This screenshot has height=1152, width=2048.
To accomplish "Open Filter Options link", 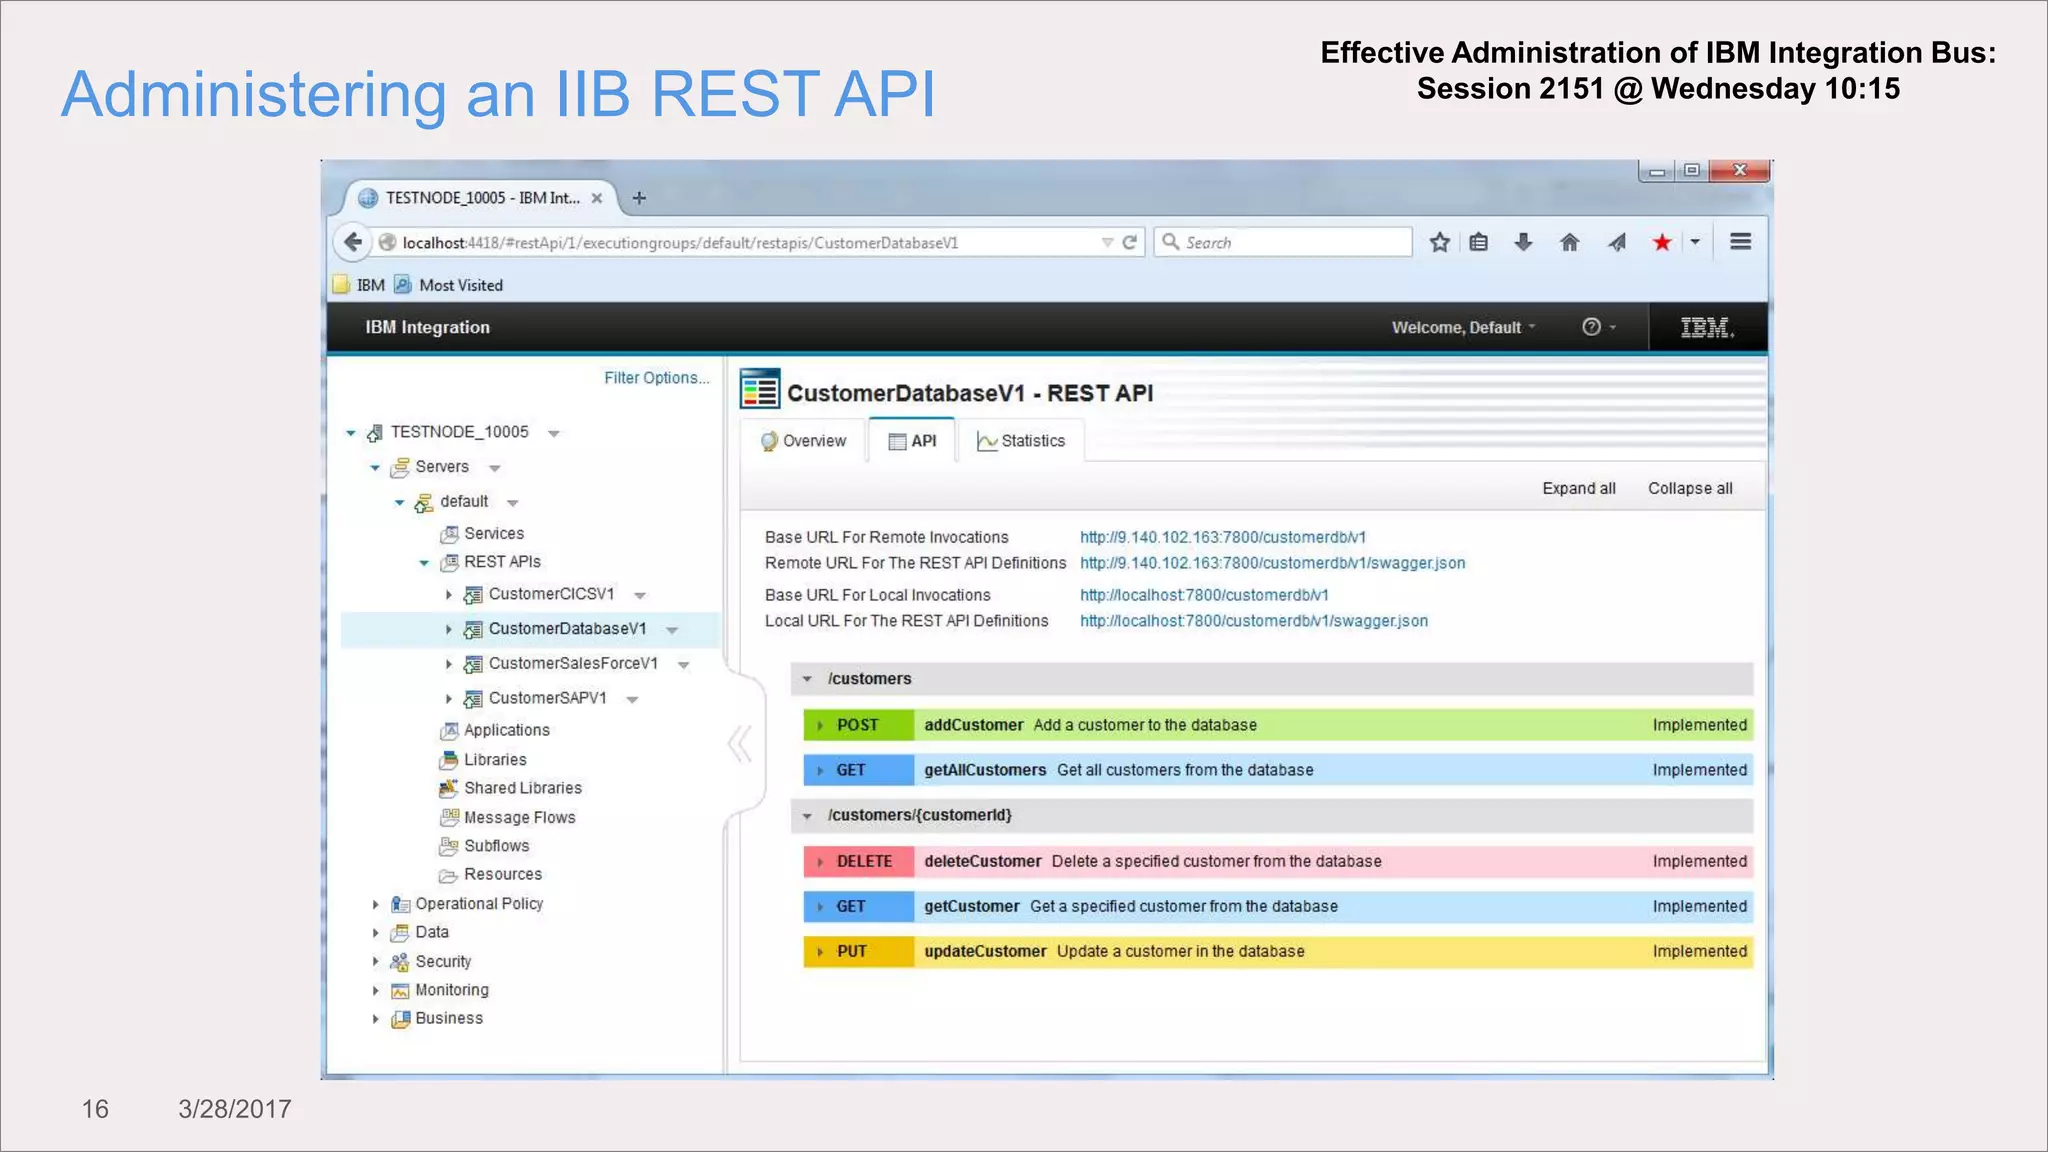I will [x=656, y=378].
